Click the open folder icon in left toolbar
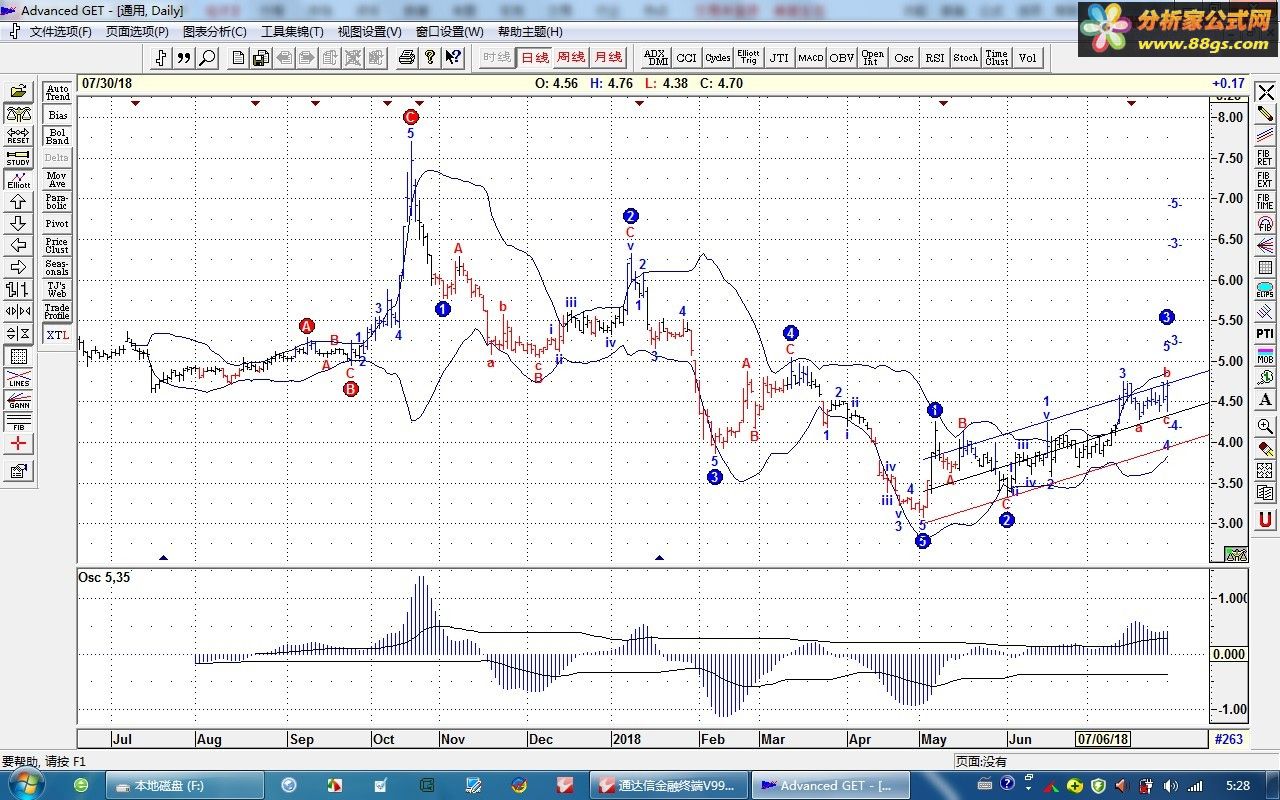The image size is (1280, 800). pyautogui.click(x=18, y=92)
